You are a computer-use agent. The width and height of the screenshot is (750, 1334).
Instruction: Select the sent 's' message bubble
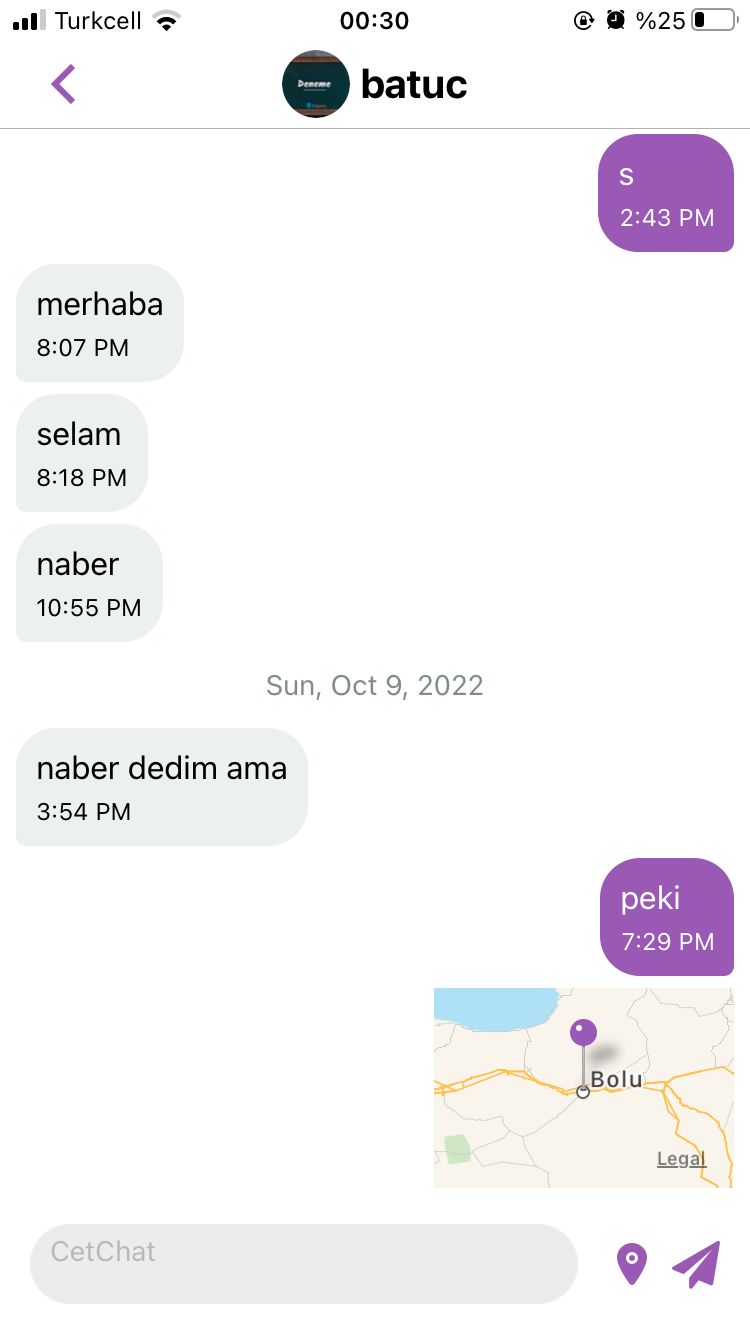pyautogui.click(x=666, y=193)
